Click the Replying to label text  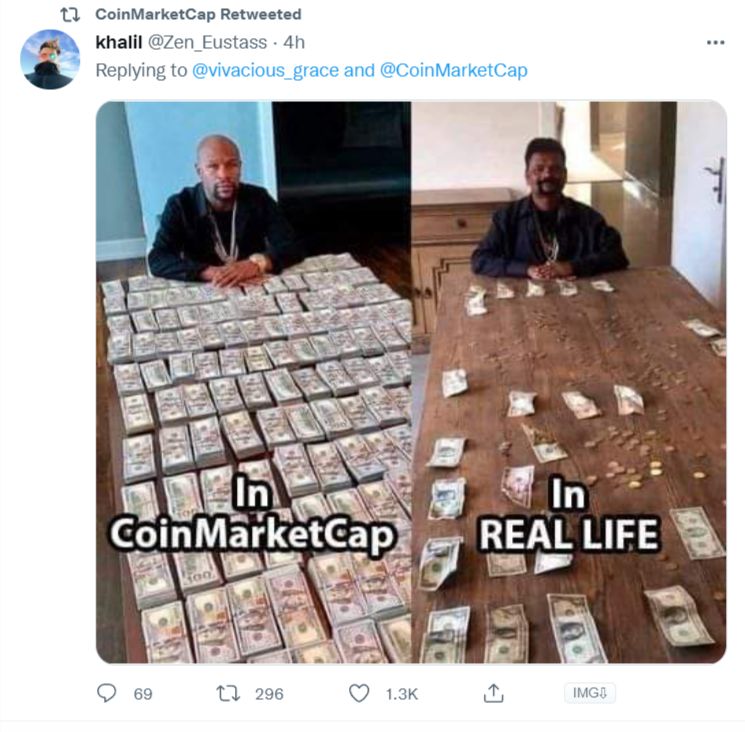pyautogui.click(x=142, y=70)
